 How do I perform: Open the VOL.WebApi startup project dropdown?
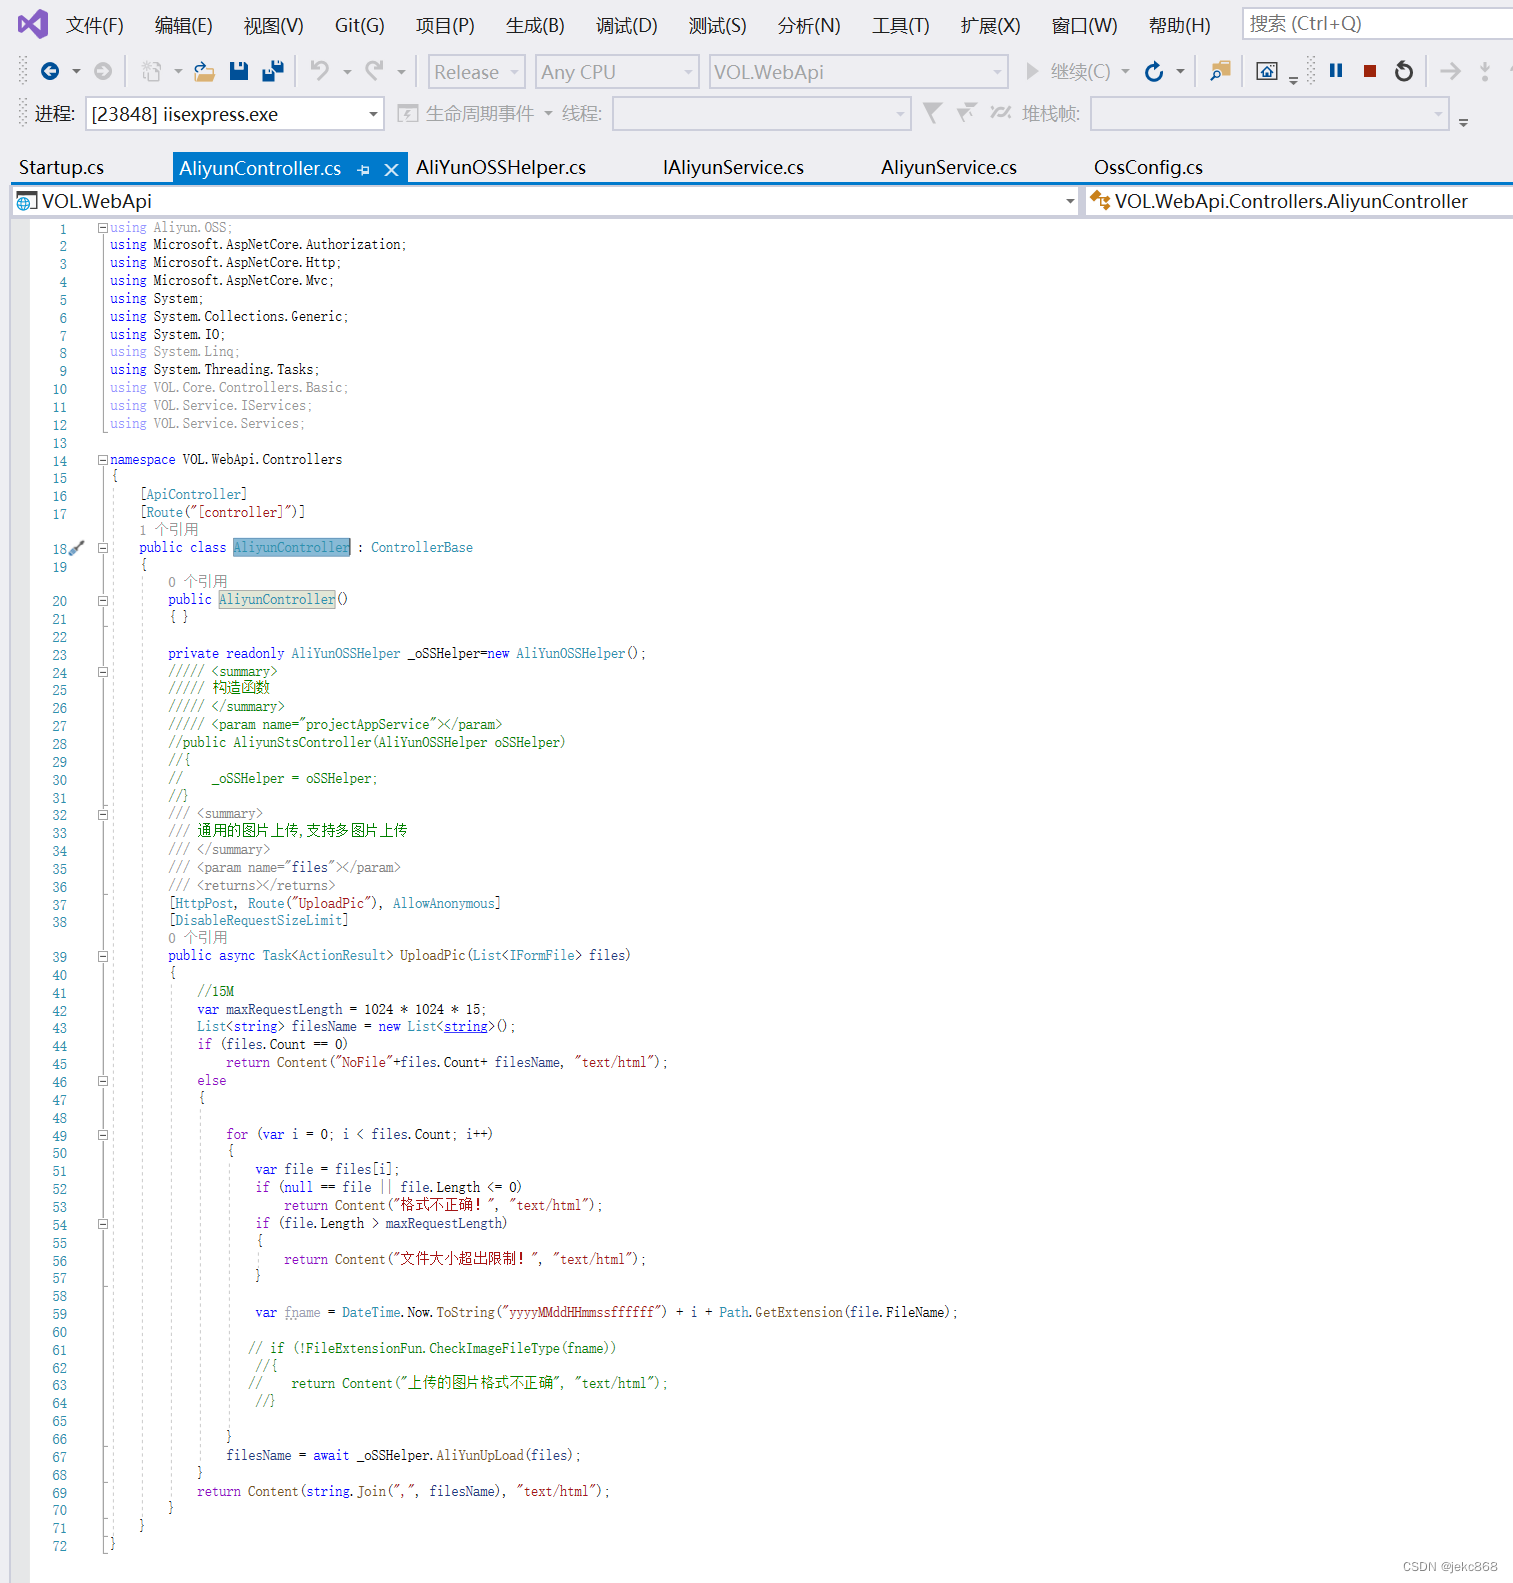pyautogui.click(x=858, y=72)
